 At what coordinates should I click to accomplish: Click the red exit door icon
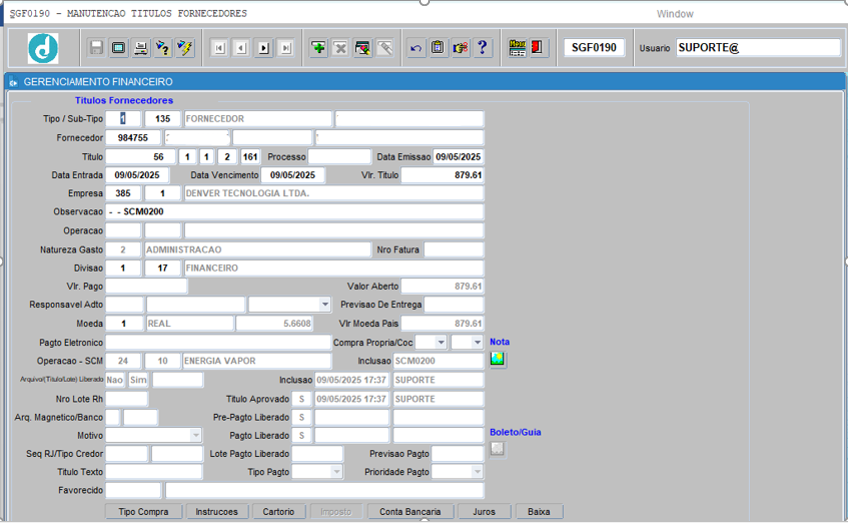538,48
